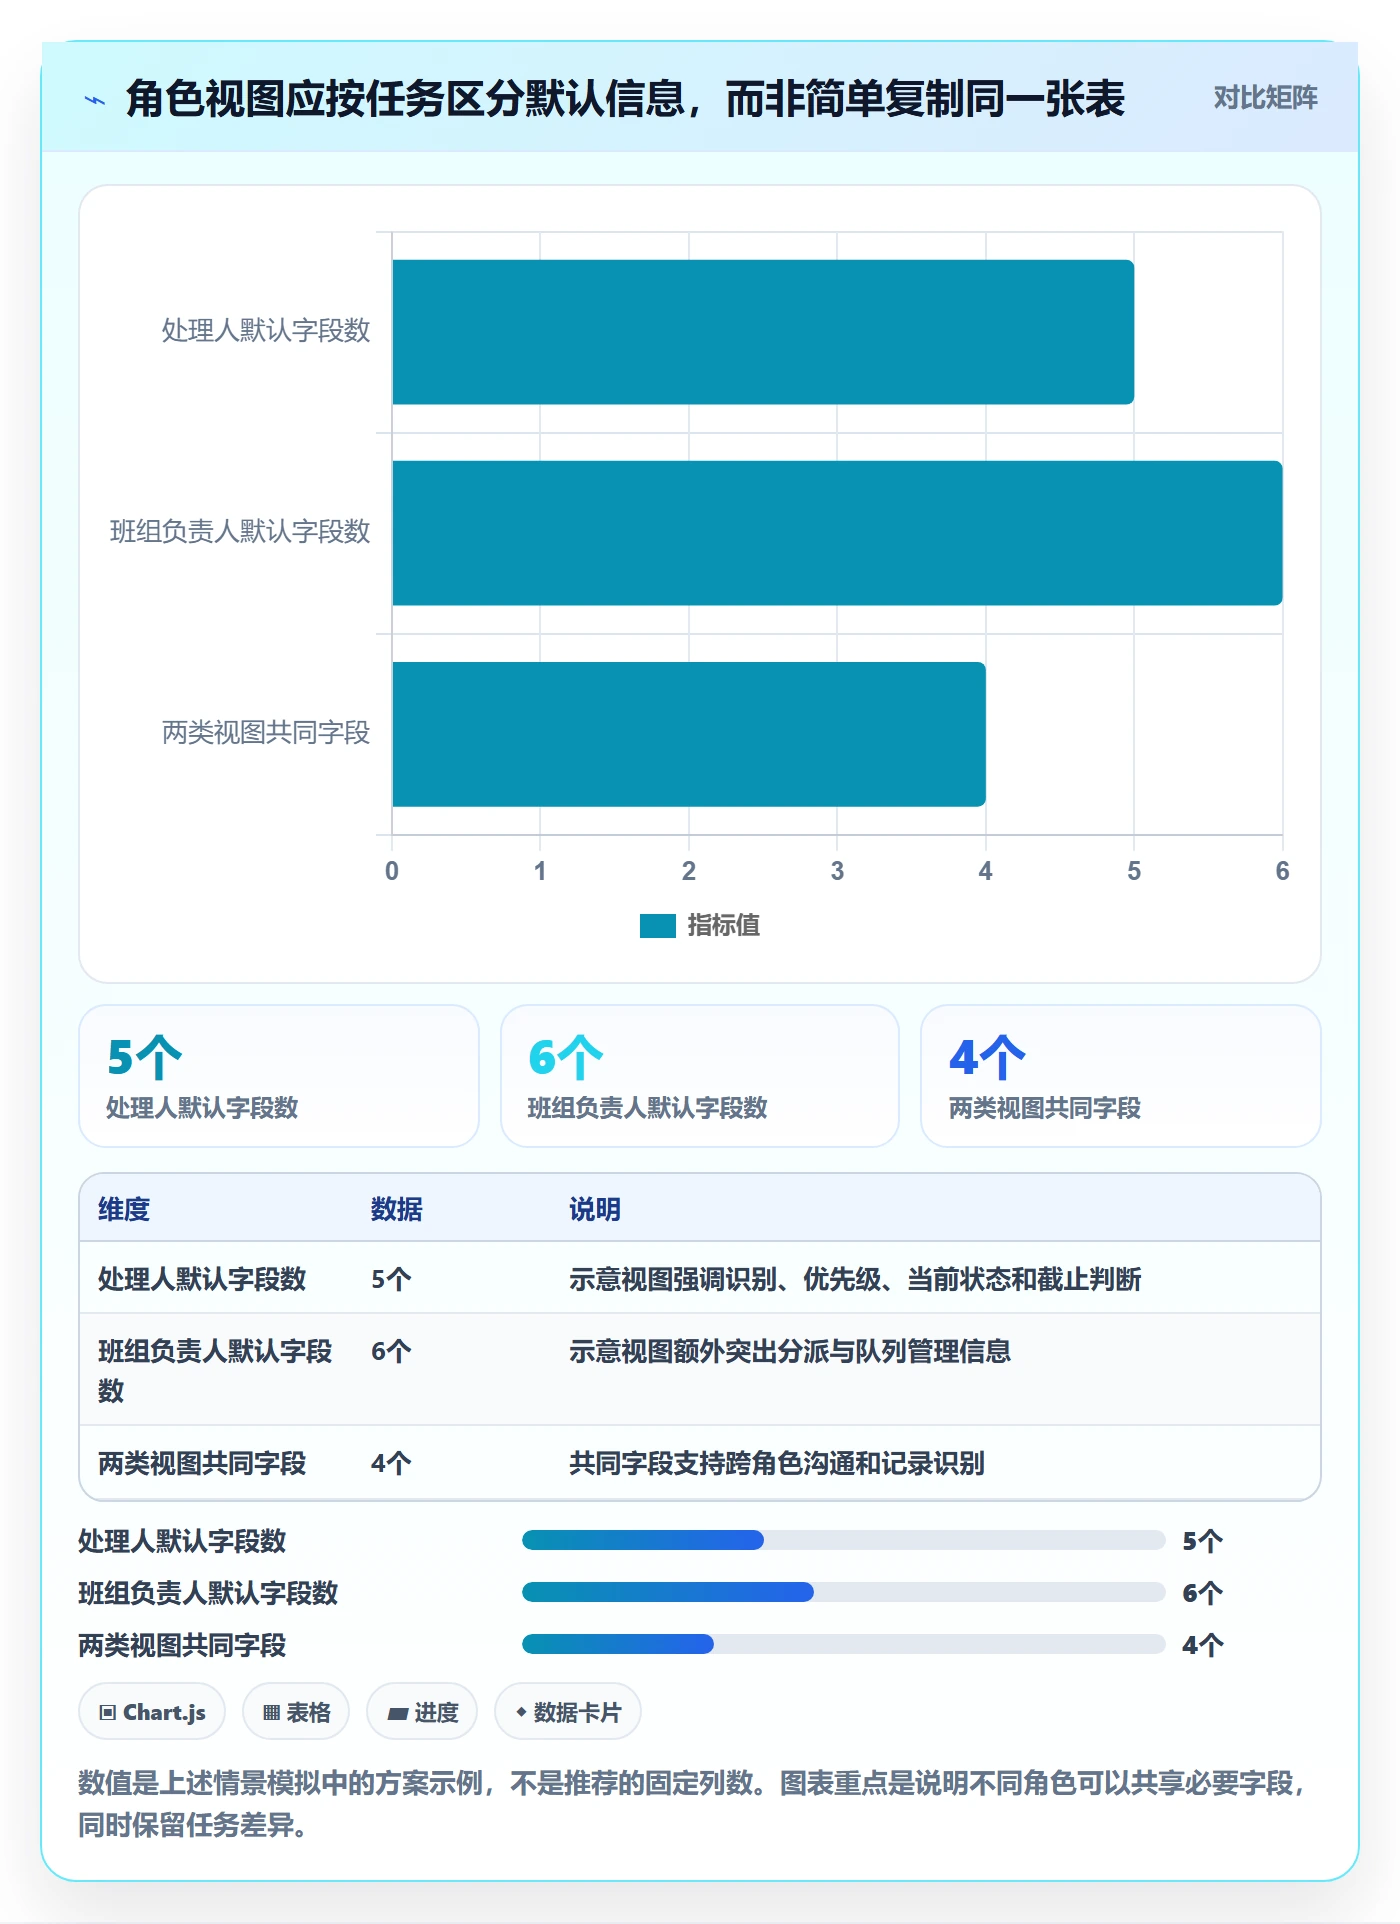This screenshot has height=1924, width=1400.
Task: Click the lightning icon beside the title
Action: 95,100
